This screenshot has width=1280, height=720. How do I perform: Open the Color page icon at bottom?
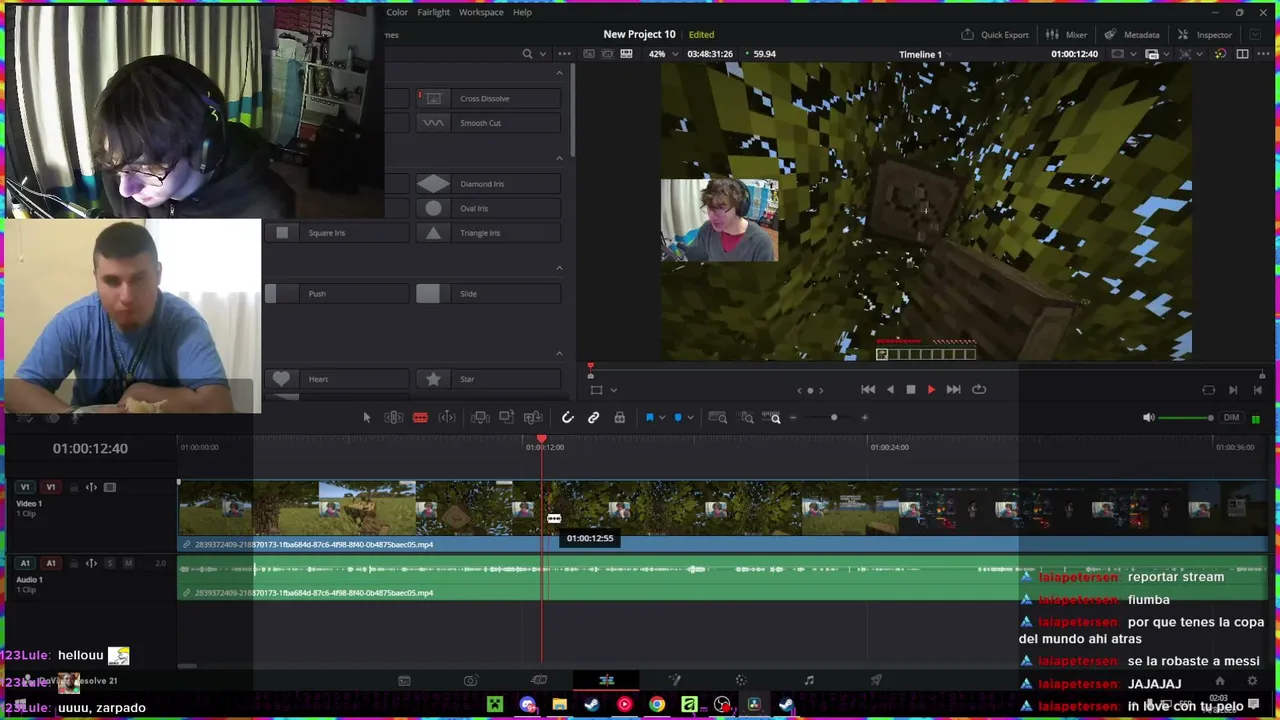pos(741,681)
